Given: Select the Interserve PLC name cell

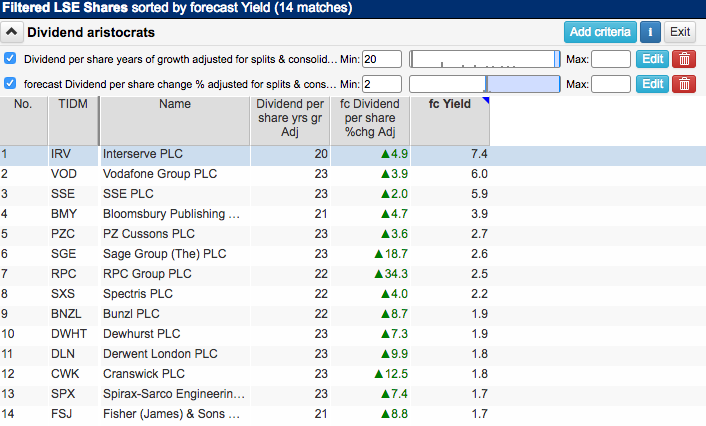Looking at the screenshot, I should [x=175, y=154].
